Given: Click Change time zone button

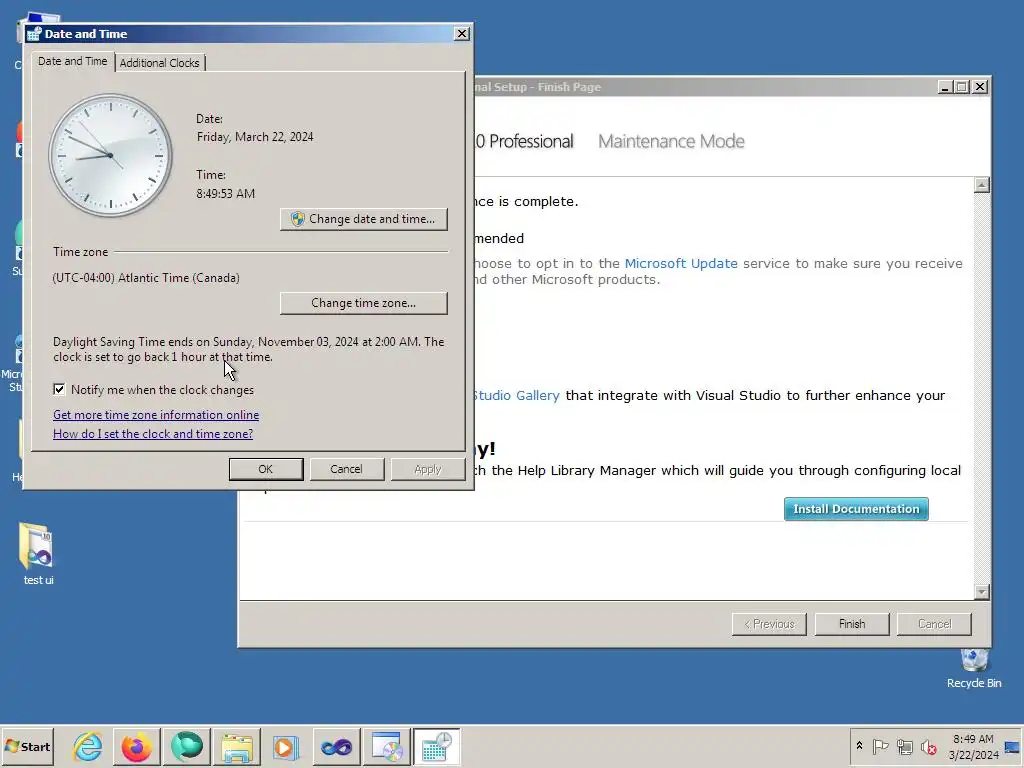Looking at the screenshot, I should coord(364,303).
